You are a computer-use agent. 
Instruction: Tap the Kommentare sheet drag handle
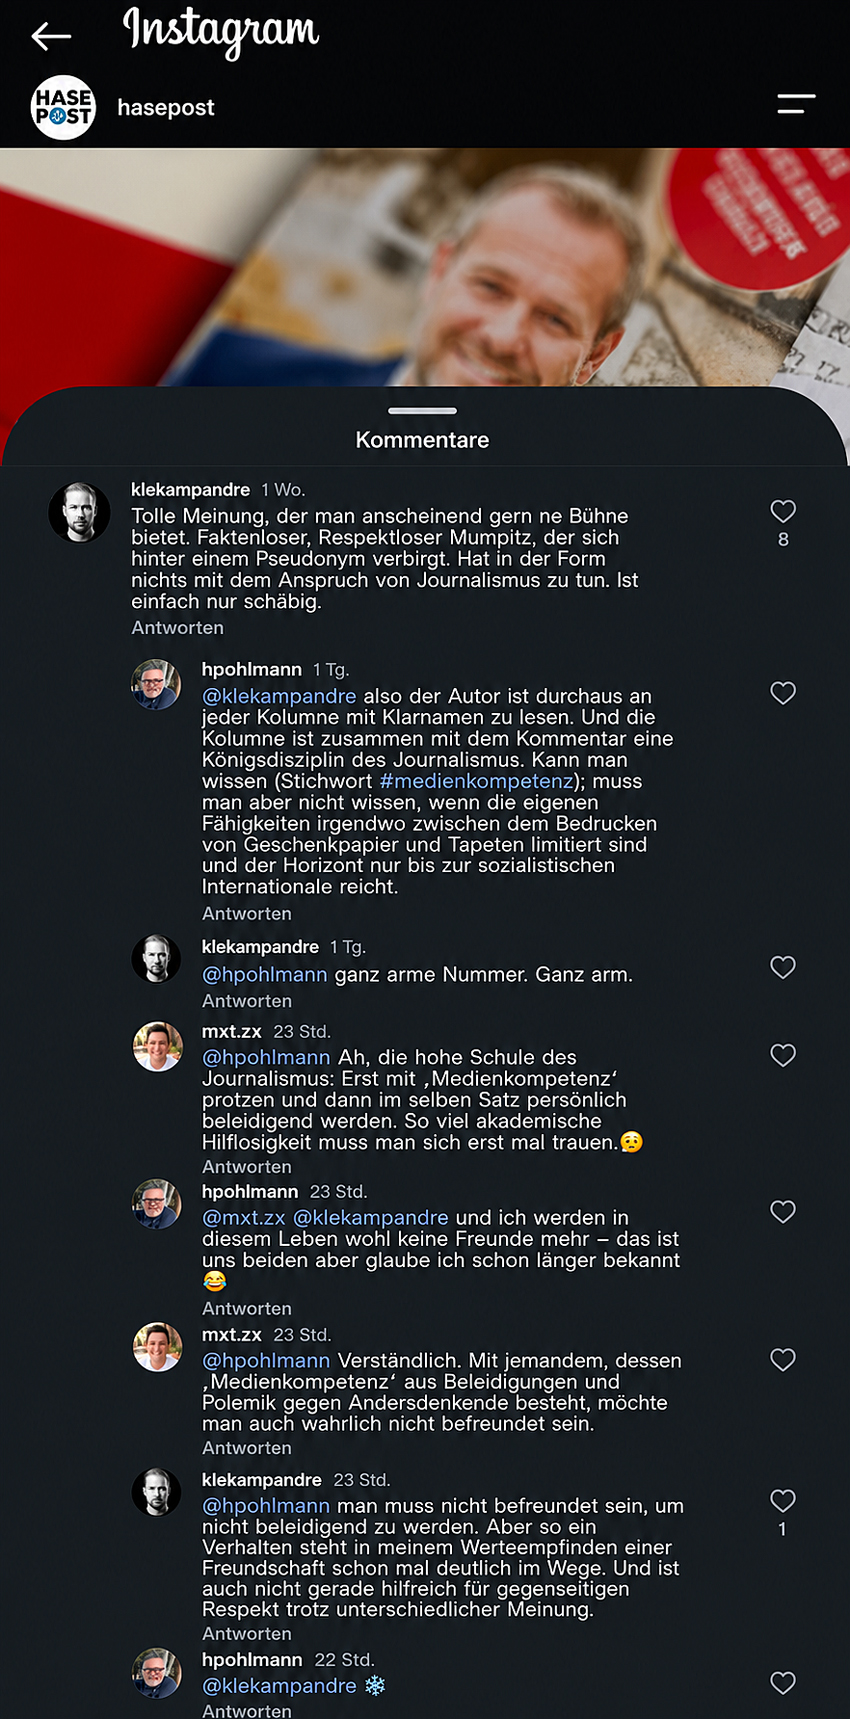[x=422, y=410]
